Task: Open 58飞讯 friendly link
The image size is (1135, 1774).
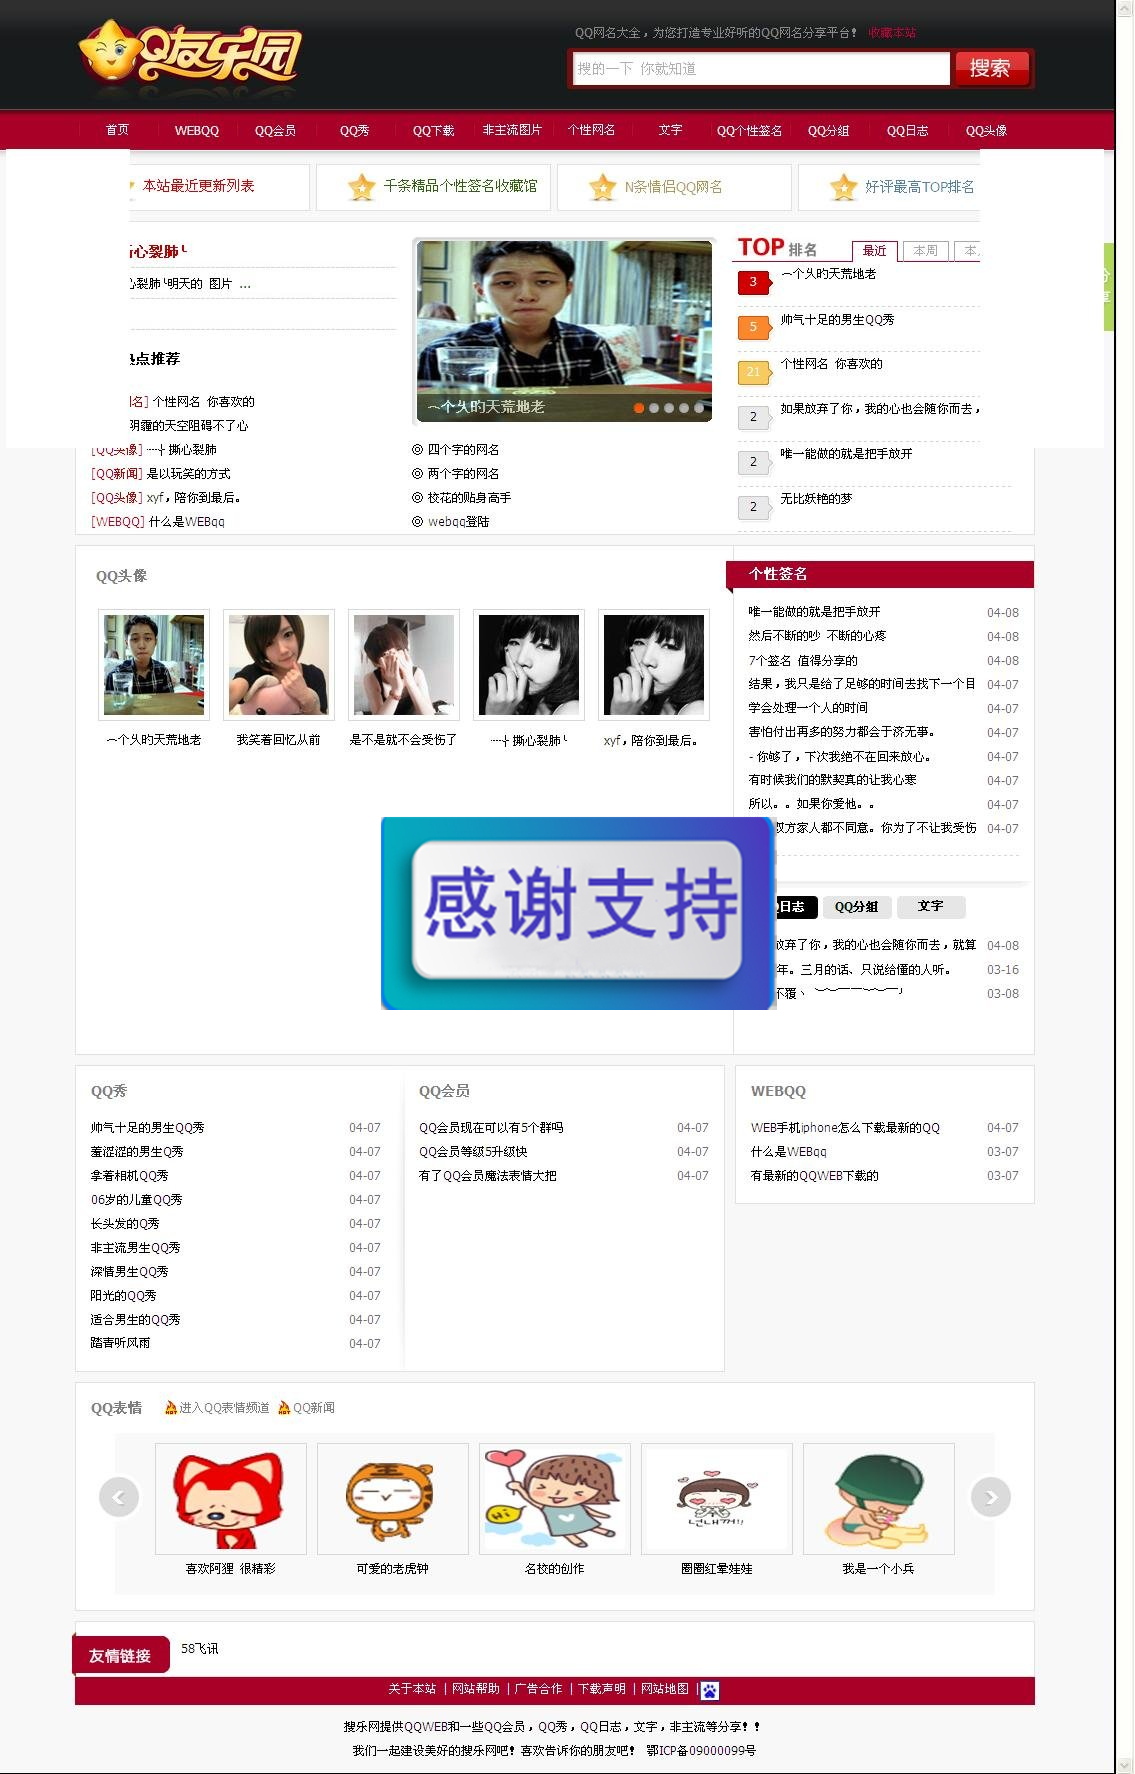Action: point(200,1649)
